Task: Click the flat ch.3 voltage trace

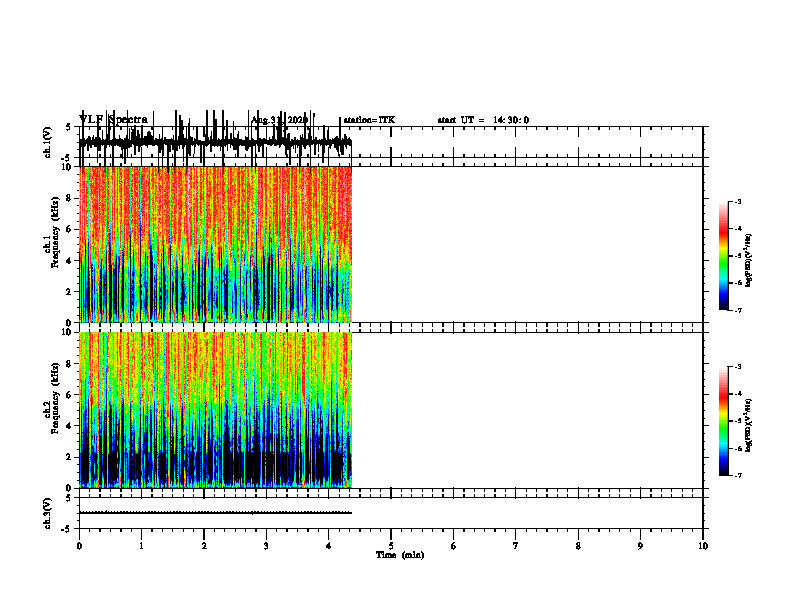Action: pos(215,513)
